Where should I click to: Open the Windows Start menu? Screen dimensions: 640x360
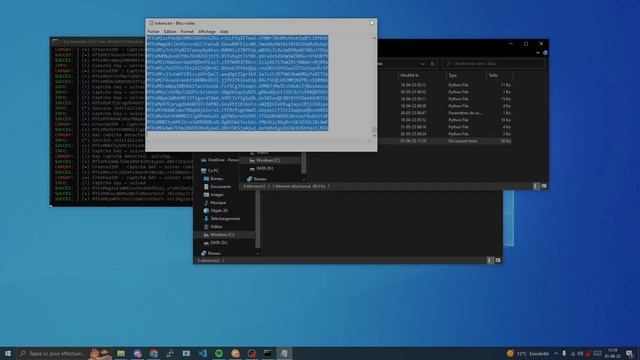pyautogui.click(x=8, y=353)
